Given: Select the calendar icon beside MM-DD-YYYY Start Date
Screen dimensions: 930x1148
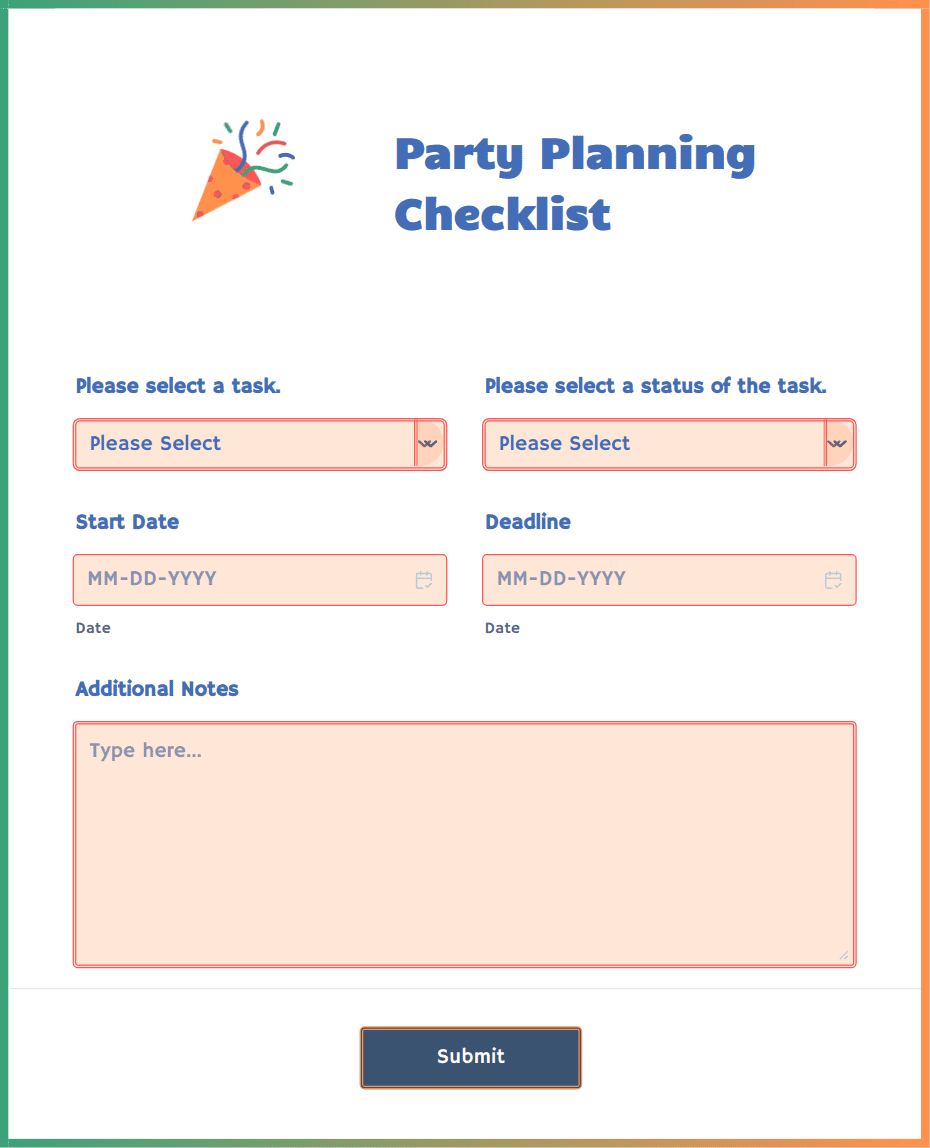Looking at the screenshot, I should point(422,580).
